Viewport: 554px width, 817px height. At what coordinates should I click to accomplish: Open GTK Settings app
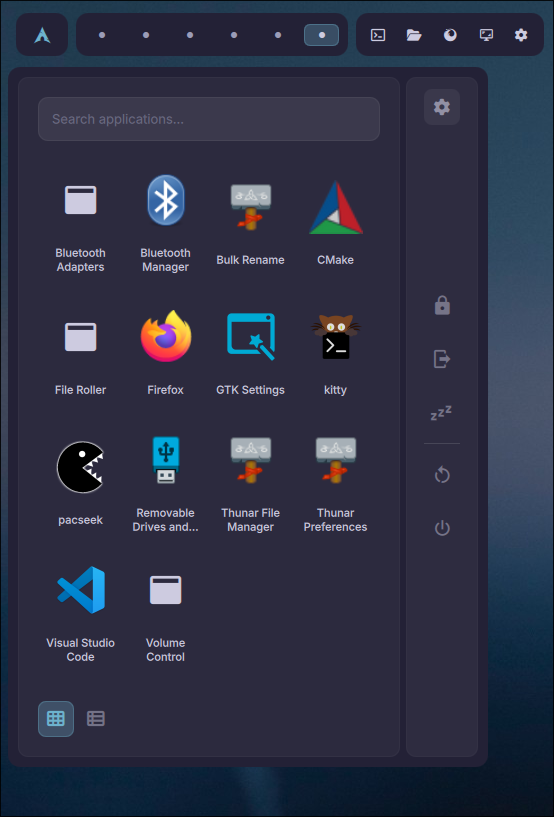pyautogui.click(x=250, y=354)
